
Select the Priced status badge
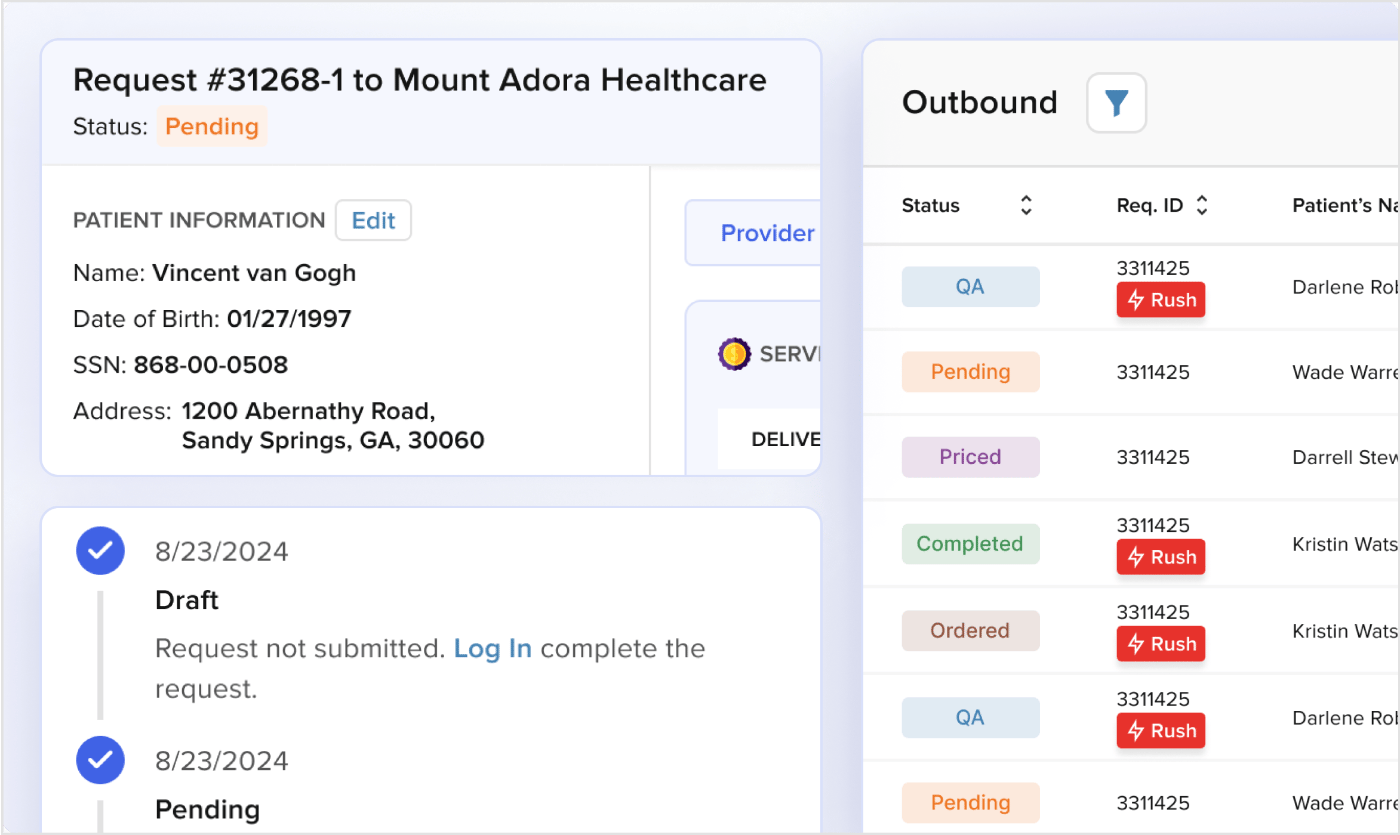point(970,457)
